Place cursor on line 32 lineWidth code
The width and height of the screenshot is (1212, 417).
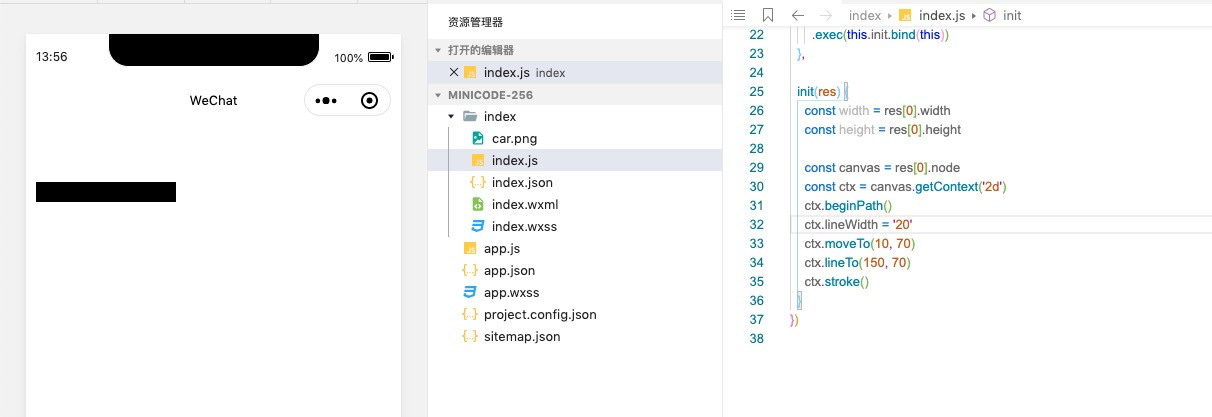pyautogui.click(x=857, y=224)
